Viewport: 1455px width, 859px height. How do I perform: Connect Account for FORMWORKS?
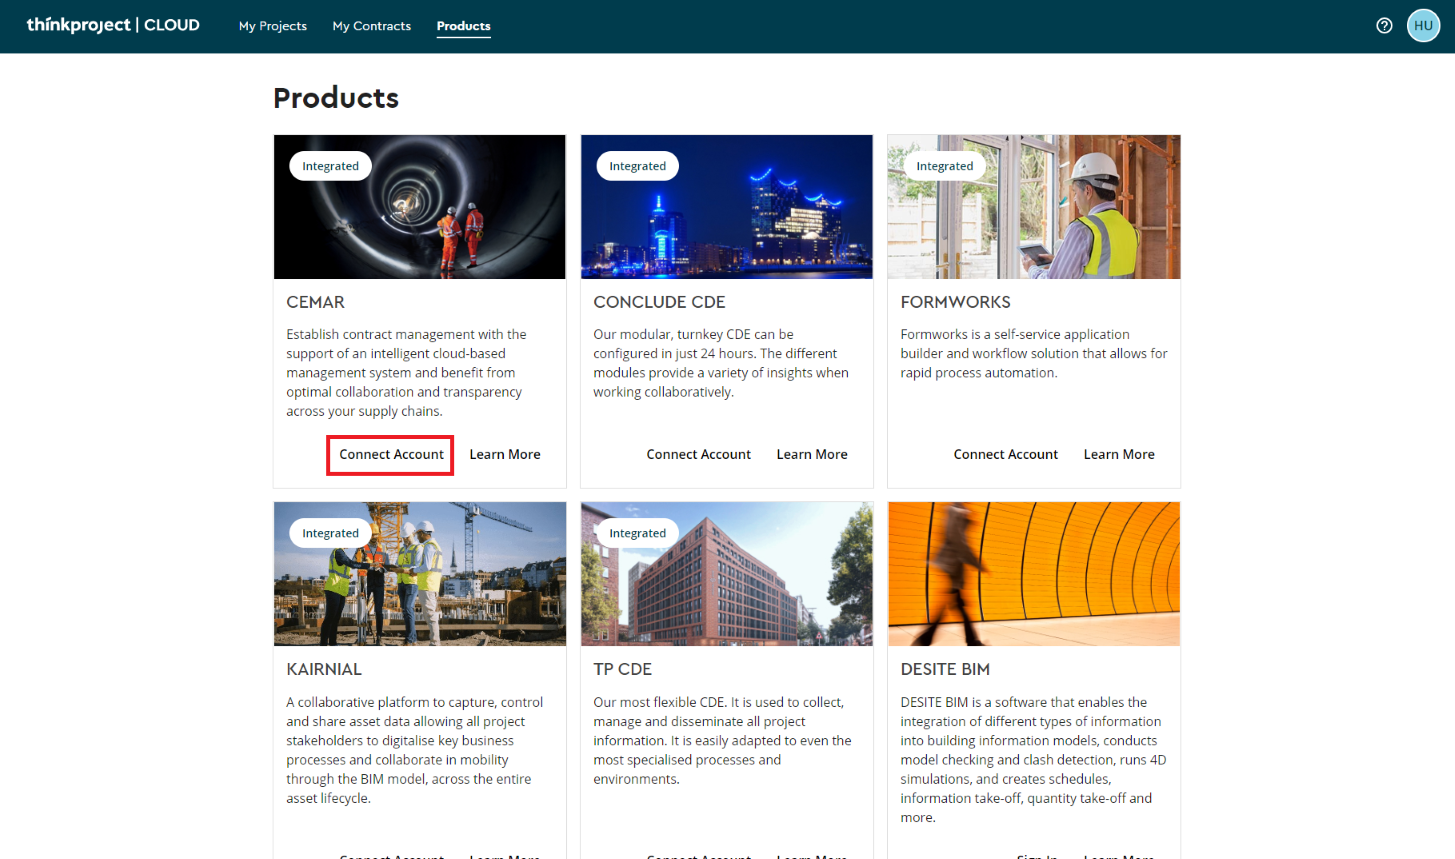pyautogui.click(x=1005, y=454)
